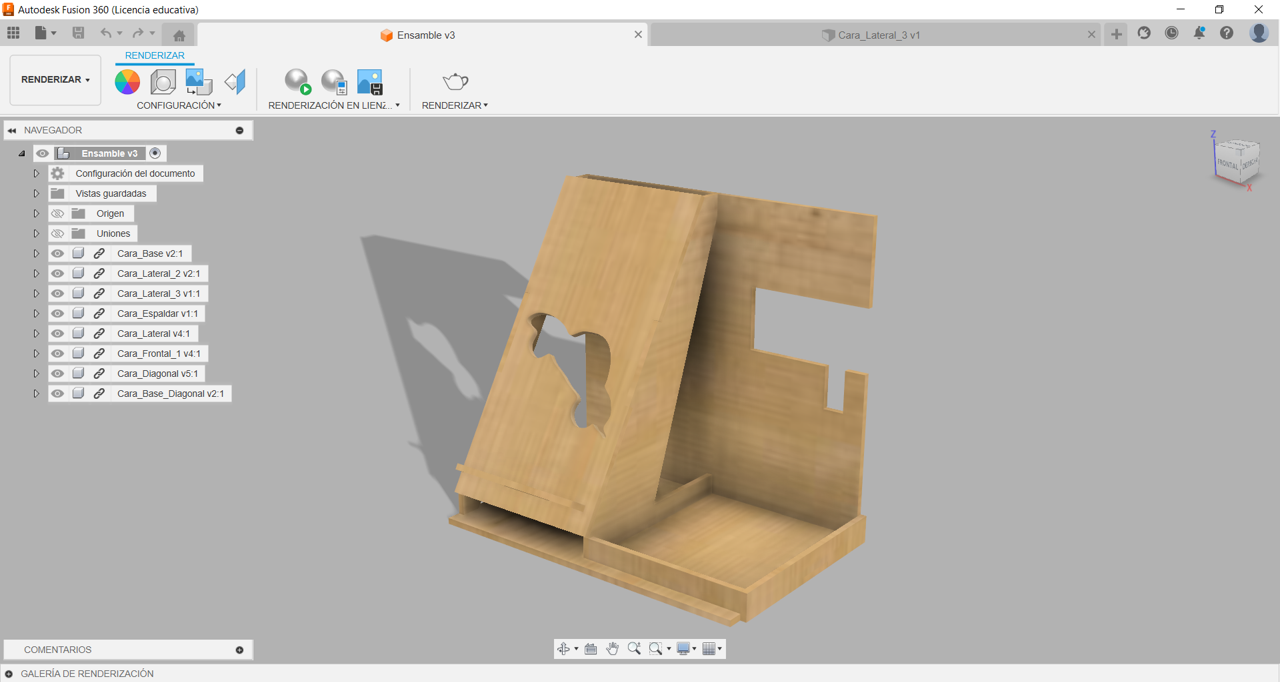This screenshot has width=1280, height=682.
Task: Select the RENDERIZAR ribbon tab
Action: pos(154,56)
